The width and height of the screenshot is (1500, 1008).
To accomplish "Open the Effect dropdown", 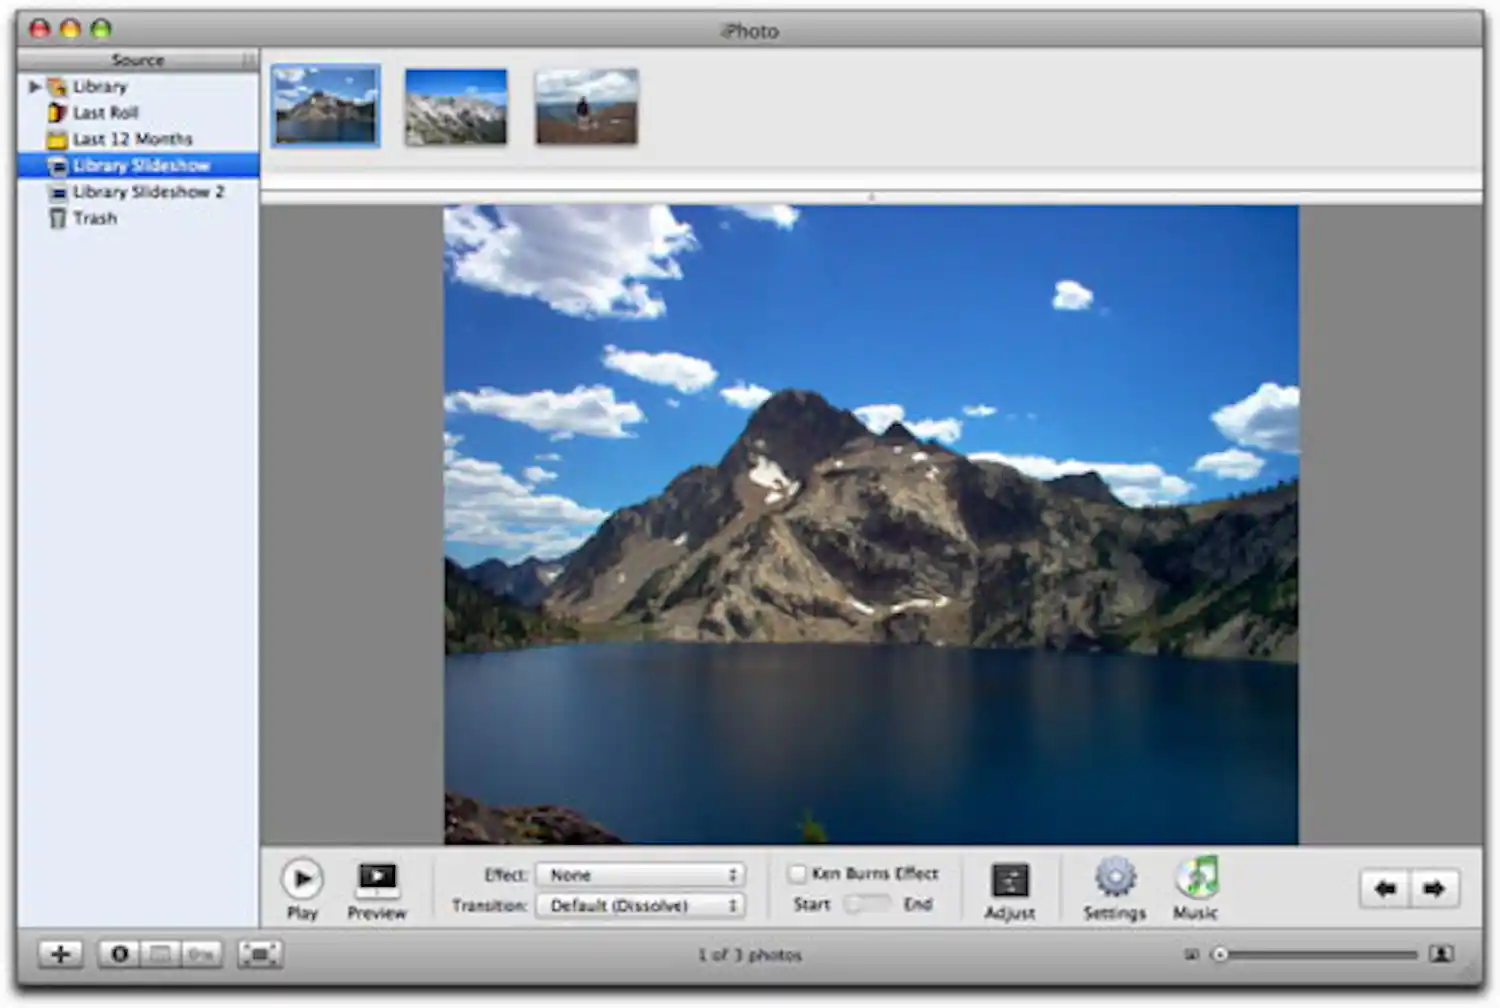I will click(640, 875).
